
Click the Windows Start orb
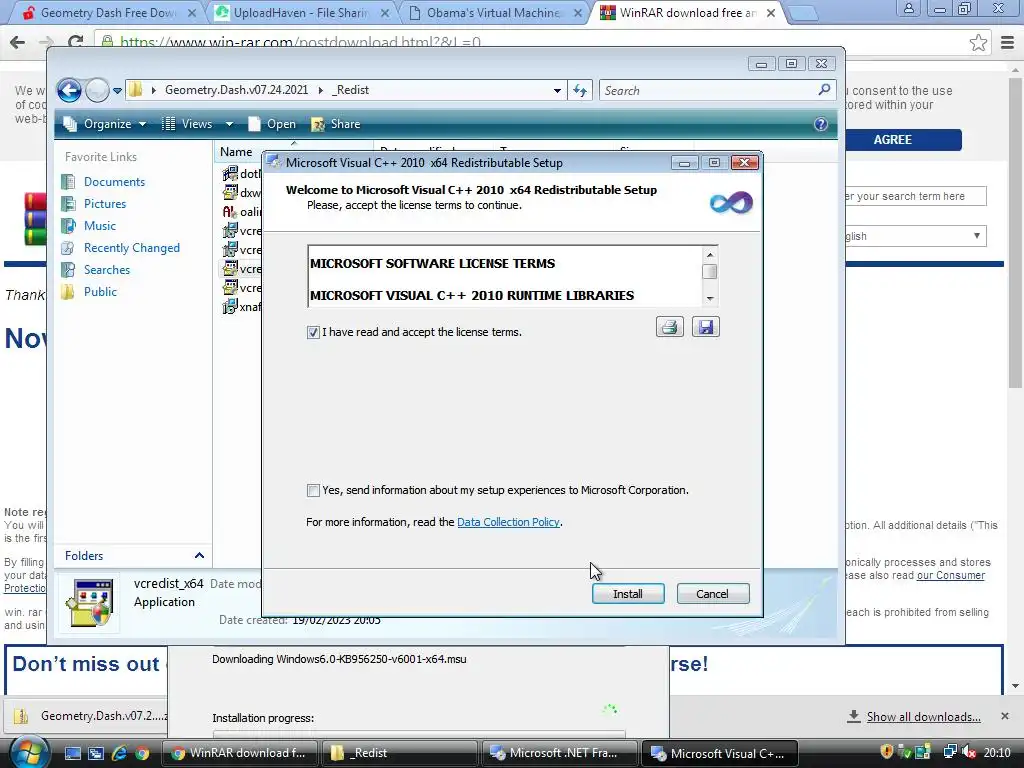(x=29, y=752)
